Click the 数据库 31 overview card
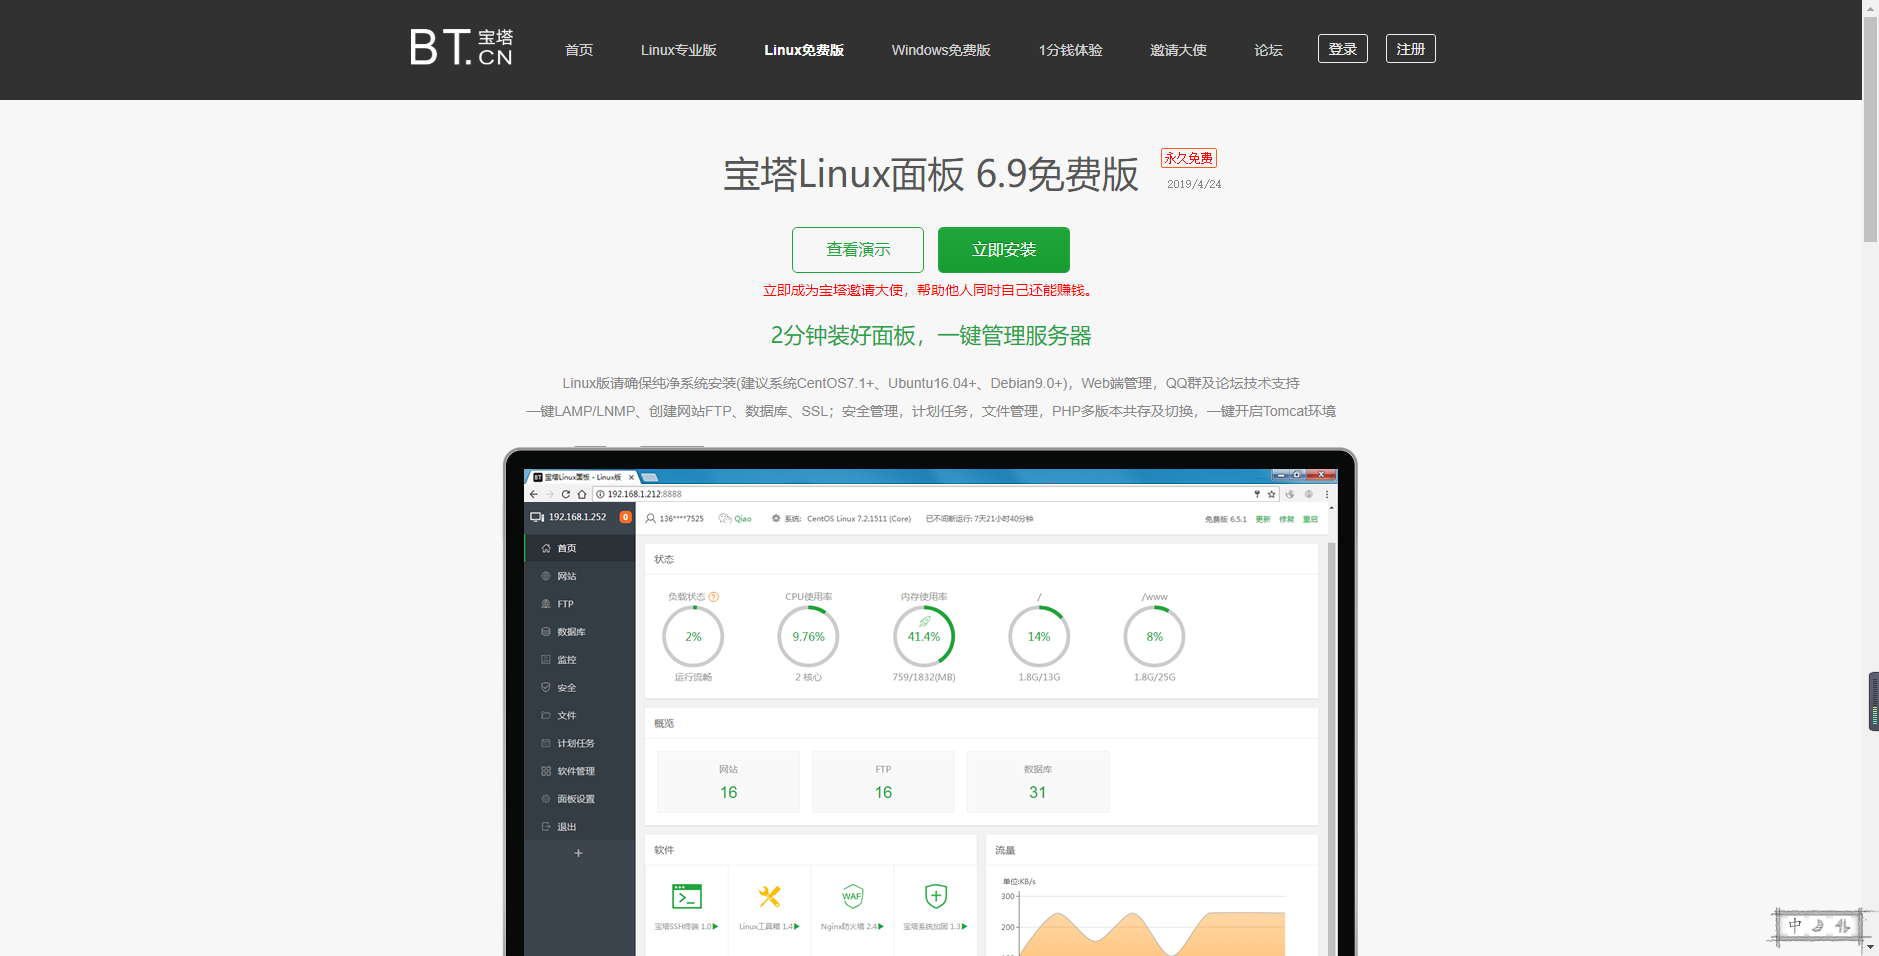The height and width of the screenshot is (956, 1879). click(1038, 782)
